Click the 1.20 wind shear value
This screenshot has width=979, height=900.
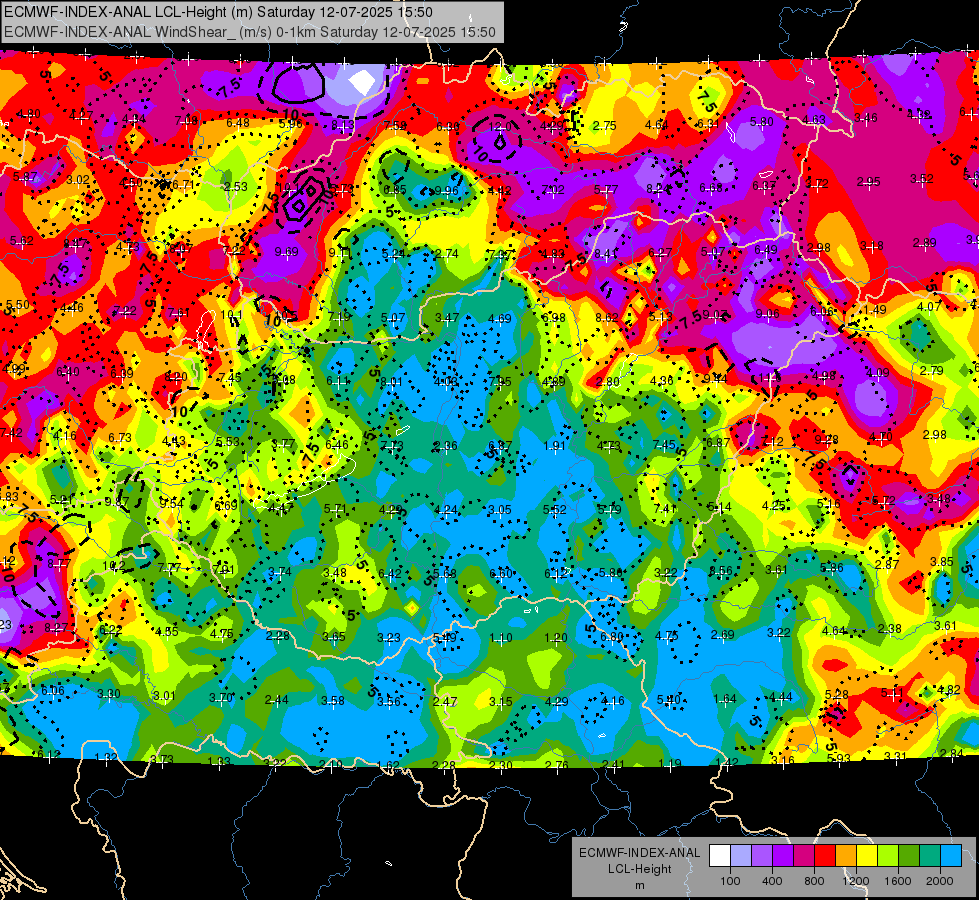pyautogui.click(x=555, y=638)
